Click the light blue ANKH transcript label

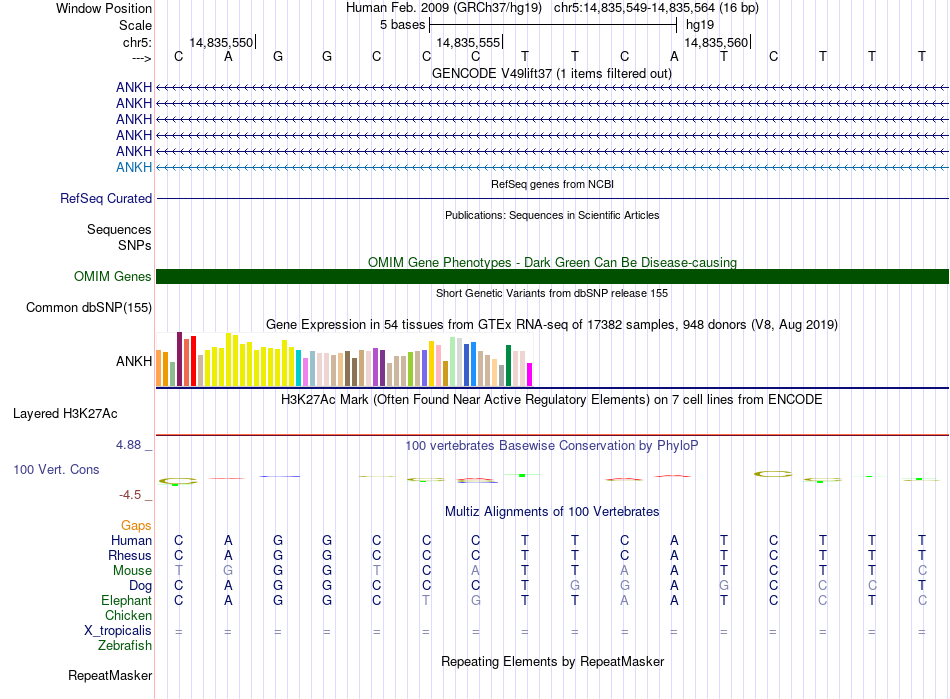tap(134, 167)
